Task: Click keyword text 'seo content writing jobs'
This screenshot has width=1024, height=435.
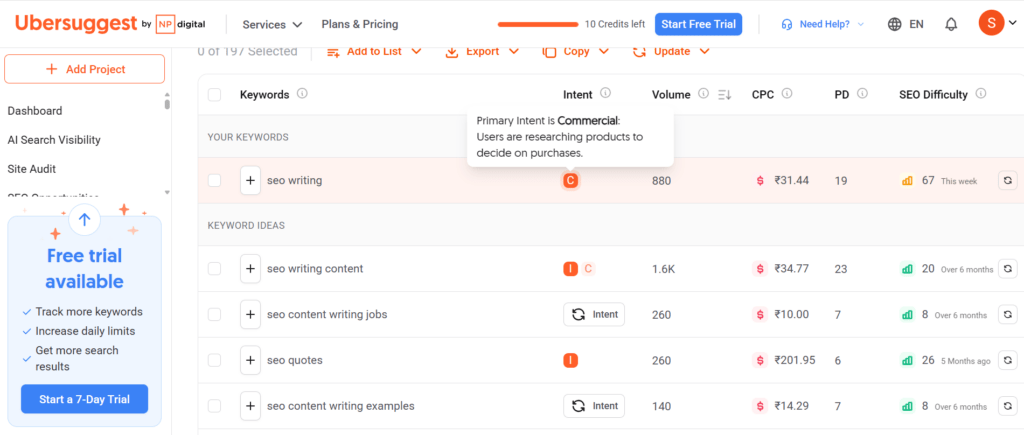Action: [x=327, y=314]
